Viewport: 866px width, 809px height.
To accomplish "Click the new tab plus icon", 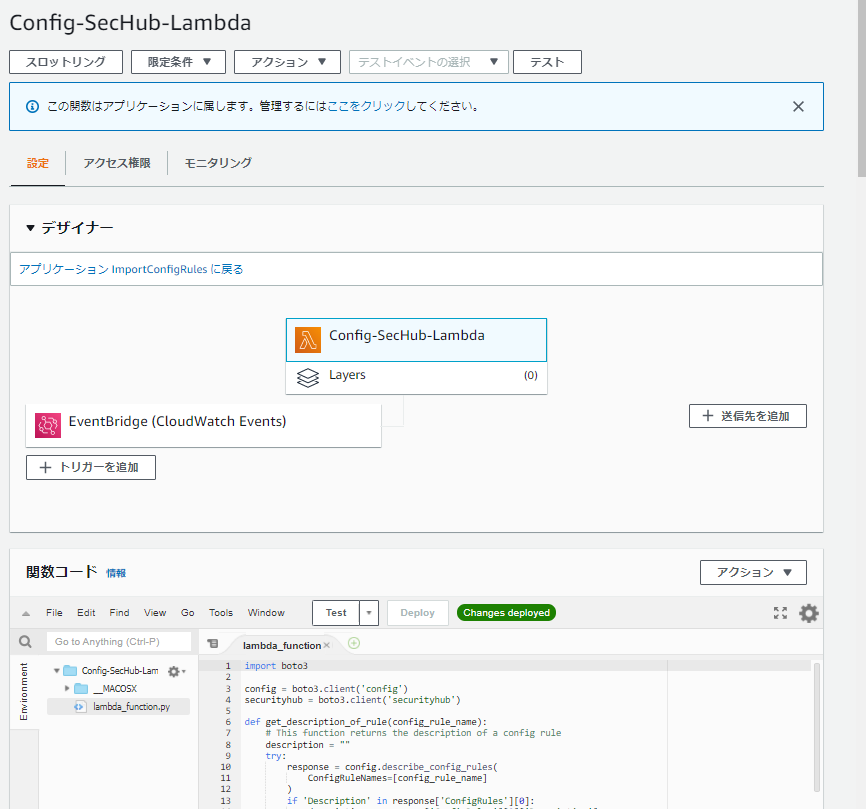I will (354, 643).
